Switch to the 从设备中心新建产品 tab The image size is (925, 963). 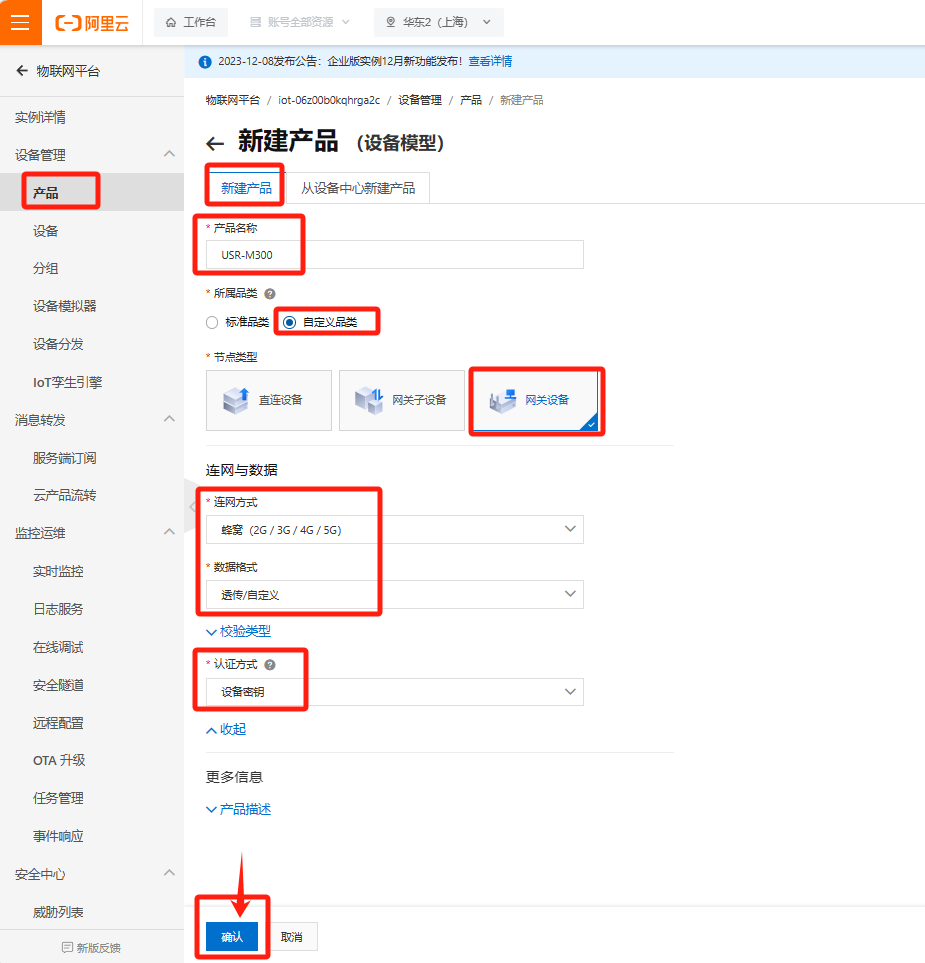tap(357, 188)
